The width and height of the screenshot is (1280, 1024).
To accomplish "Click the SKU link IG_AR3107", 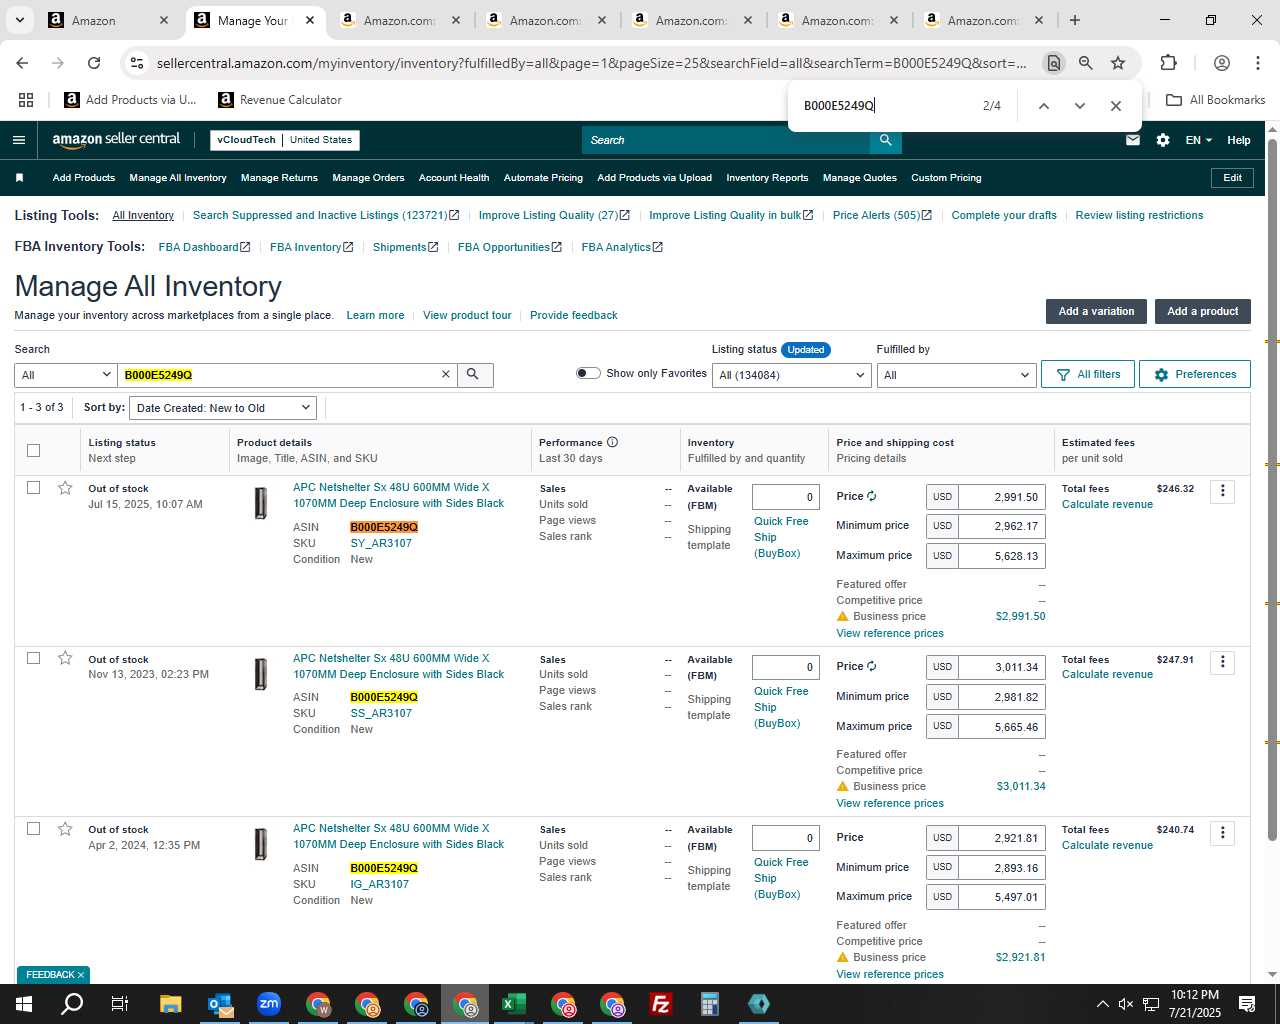I will tap(380, 884).
